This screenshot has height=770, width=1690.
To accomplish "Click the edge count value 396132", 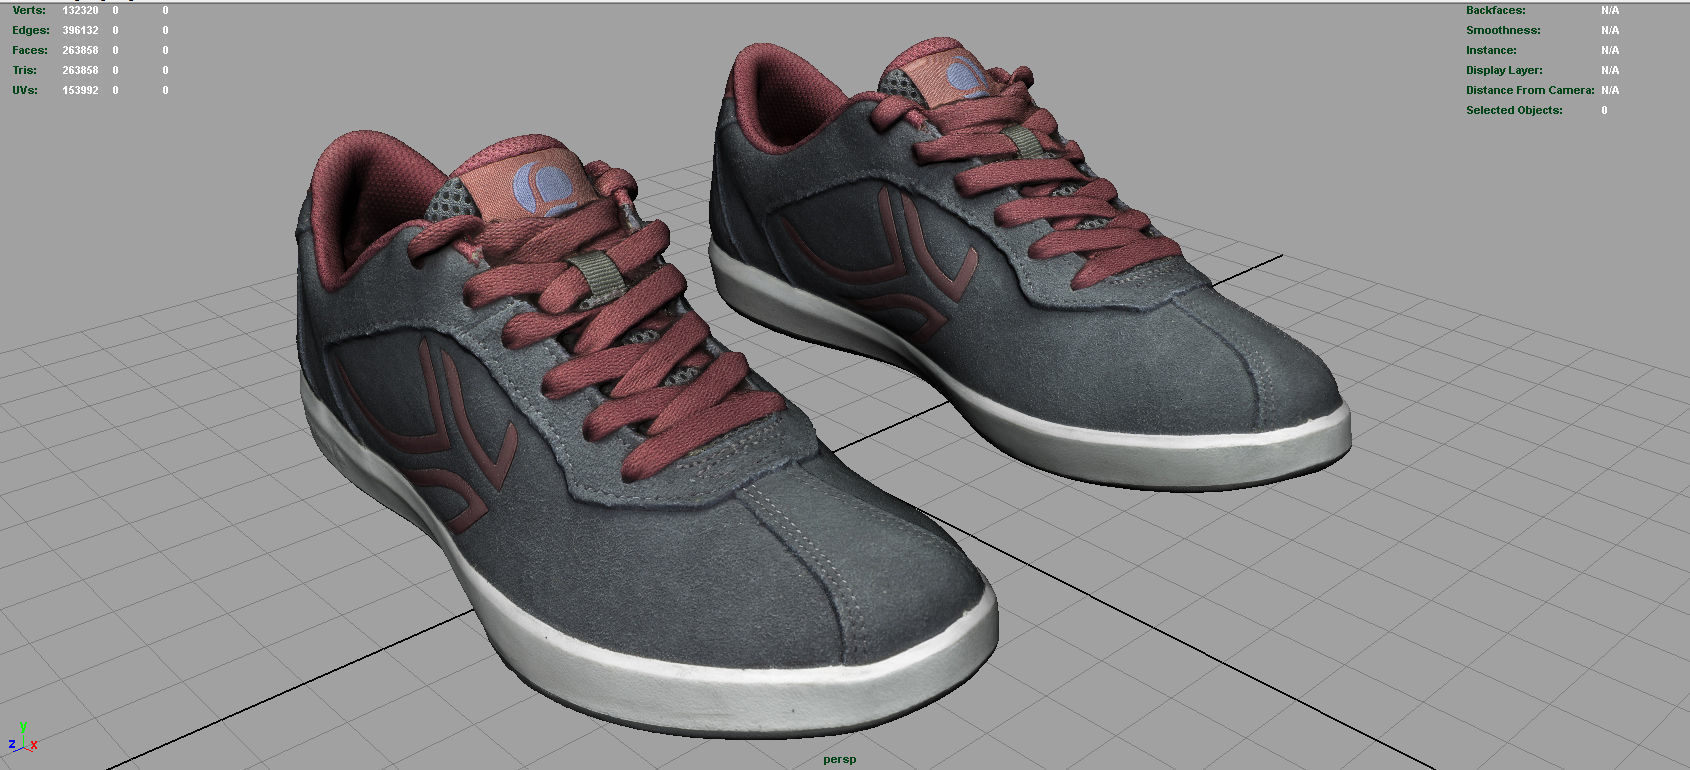I will (80, 30).
